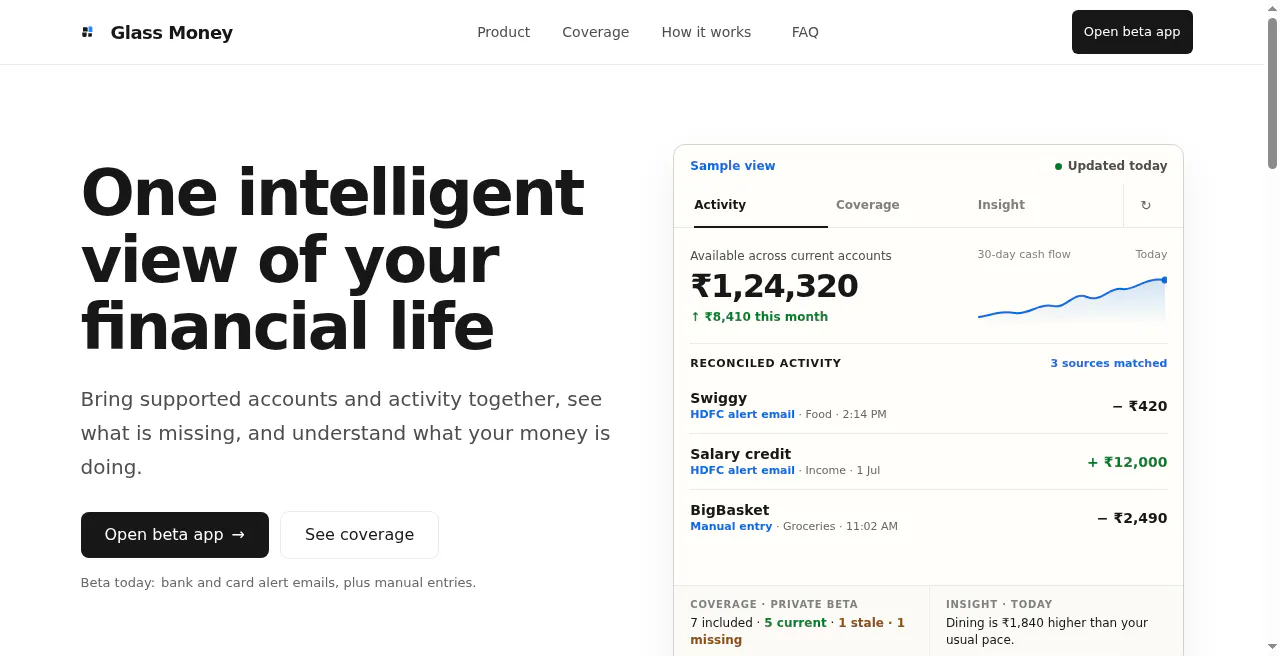Click the Insight · Today dining note
Viewport: 1280px width, 656px height.
pyautogui.click(x=1056, y=621)
